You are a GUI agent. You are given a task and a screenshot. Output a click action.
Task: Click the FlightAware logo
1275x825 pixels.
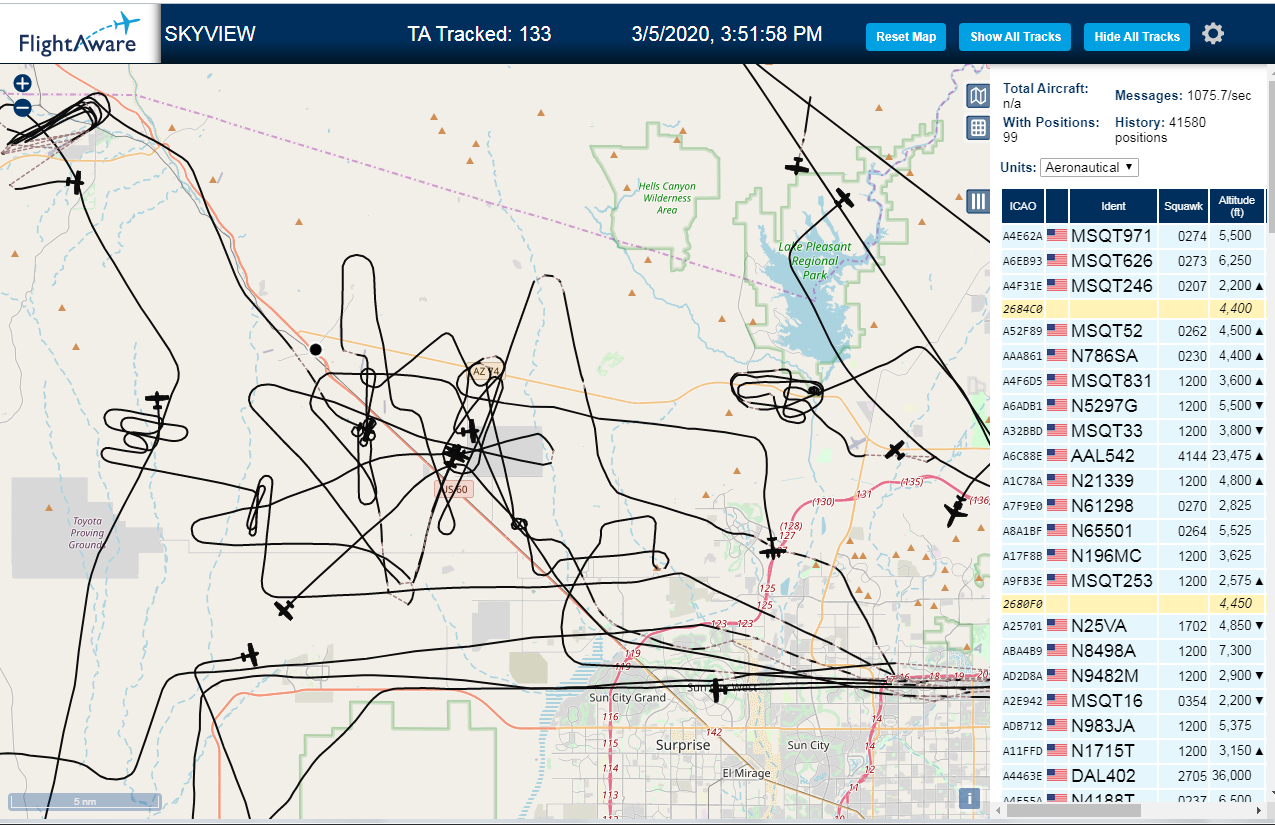[x=80, y=34]
